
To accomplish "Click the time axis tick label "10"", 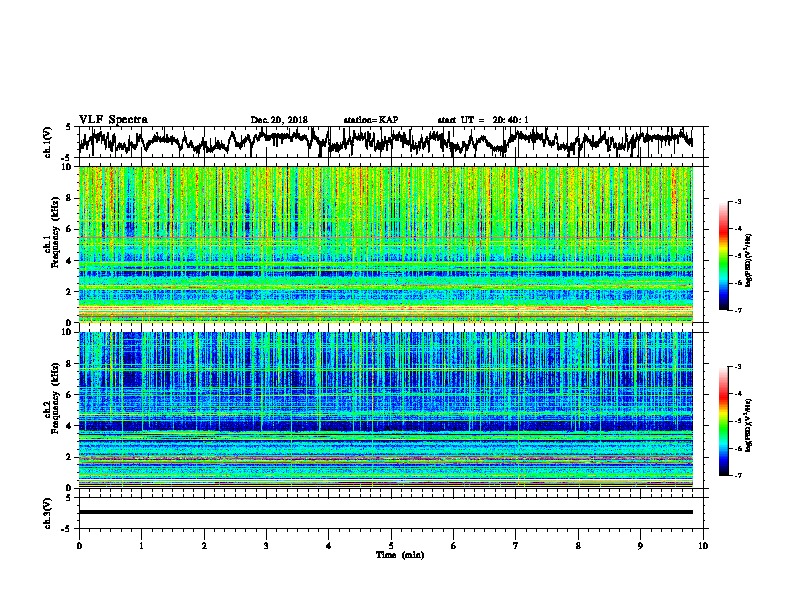I will [x=703, y=546].
